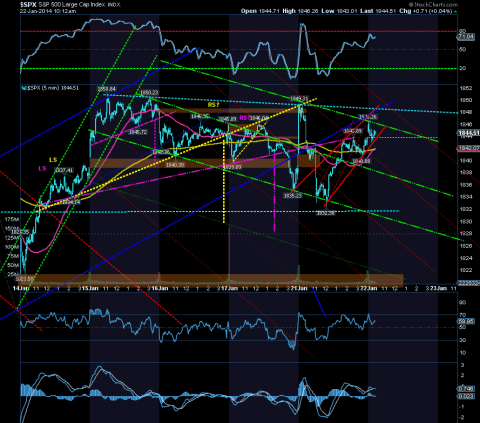Click the S&P 500 Large Cap Index name
Viewport: 480px width, 423px height.
pyautogui.click(x=71, y=4)
